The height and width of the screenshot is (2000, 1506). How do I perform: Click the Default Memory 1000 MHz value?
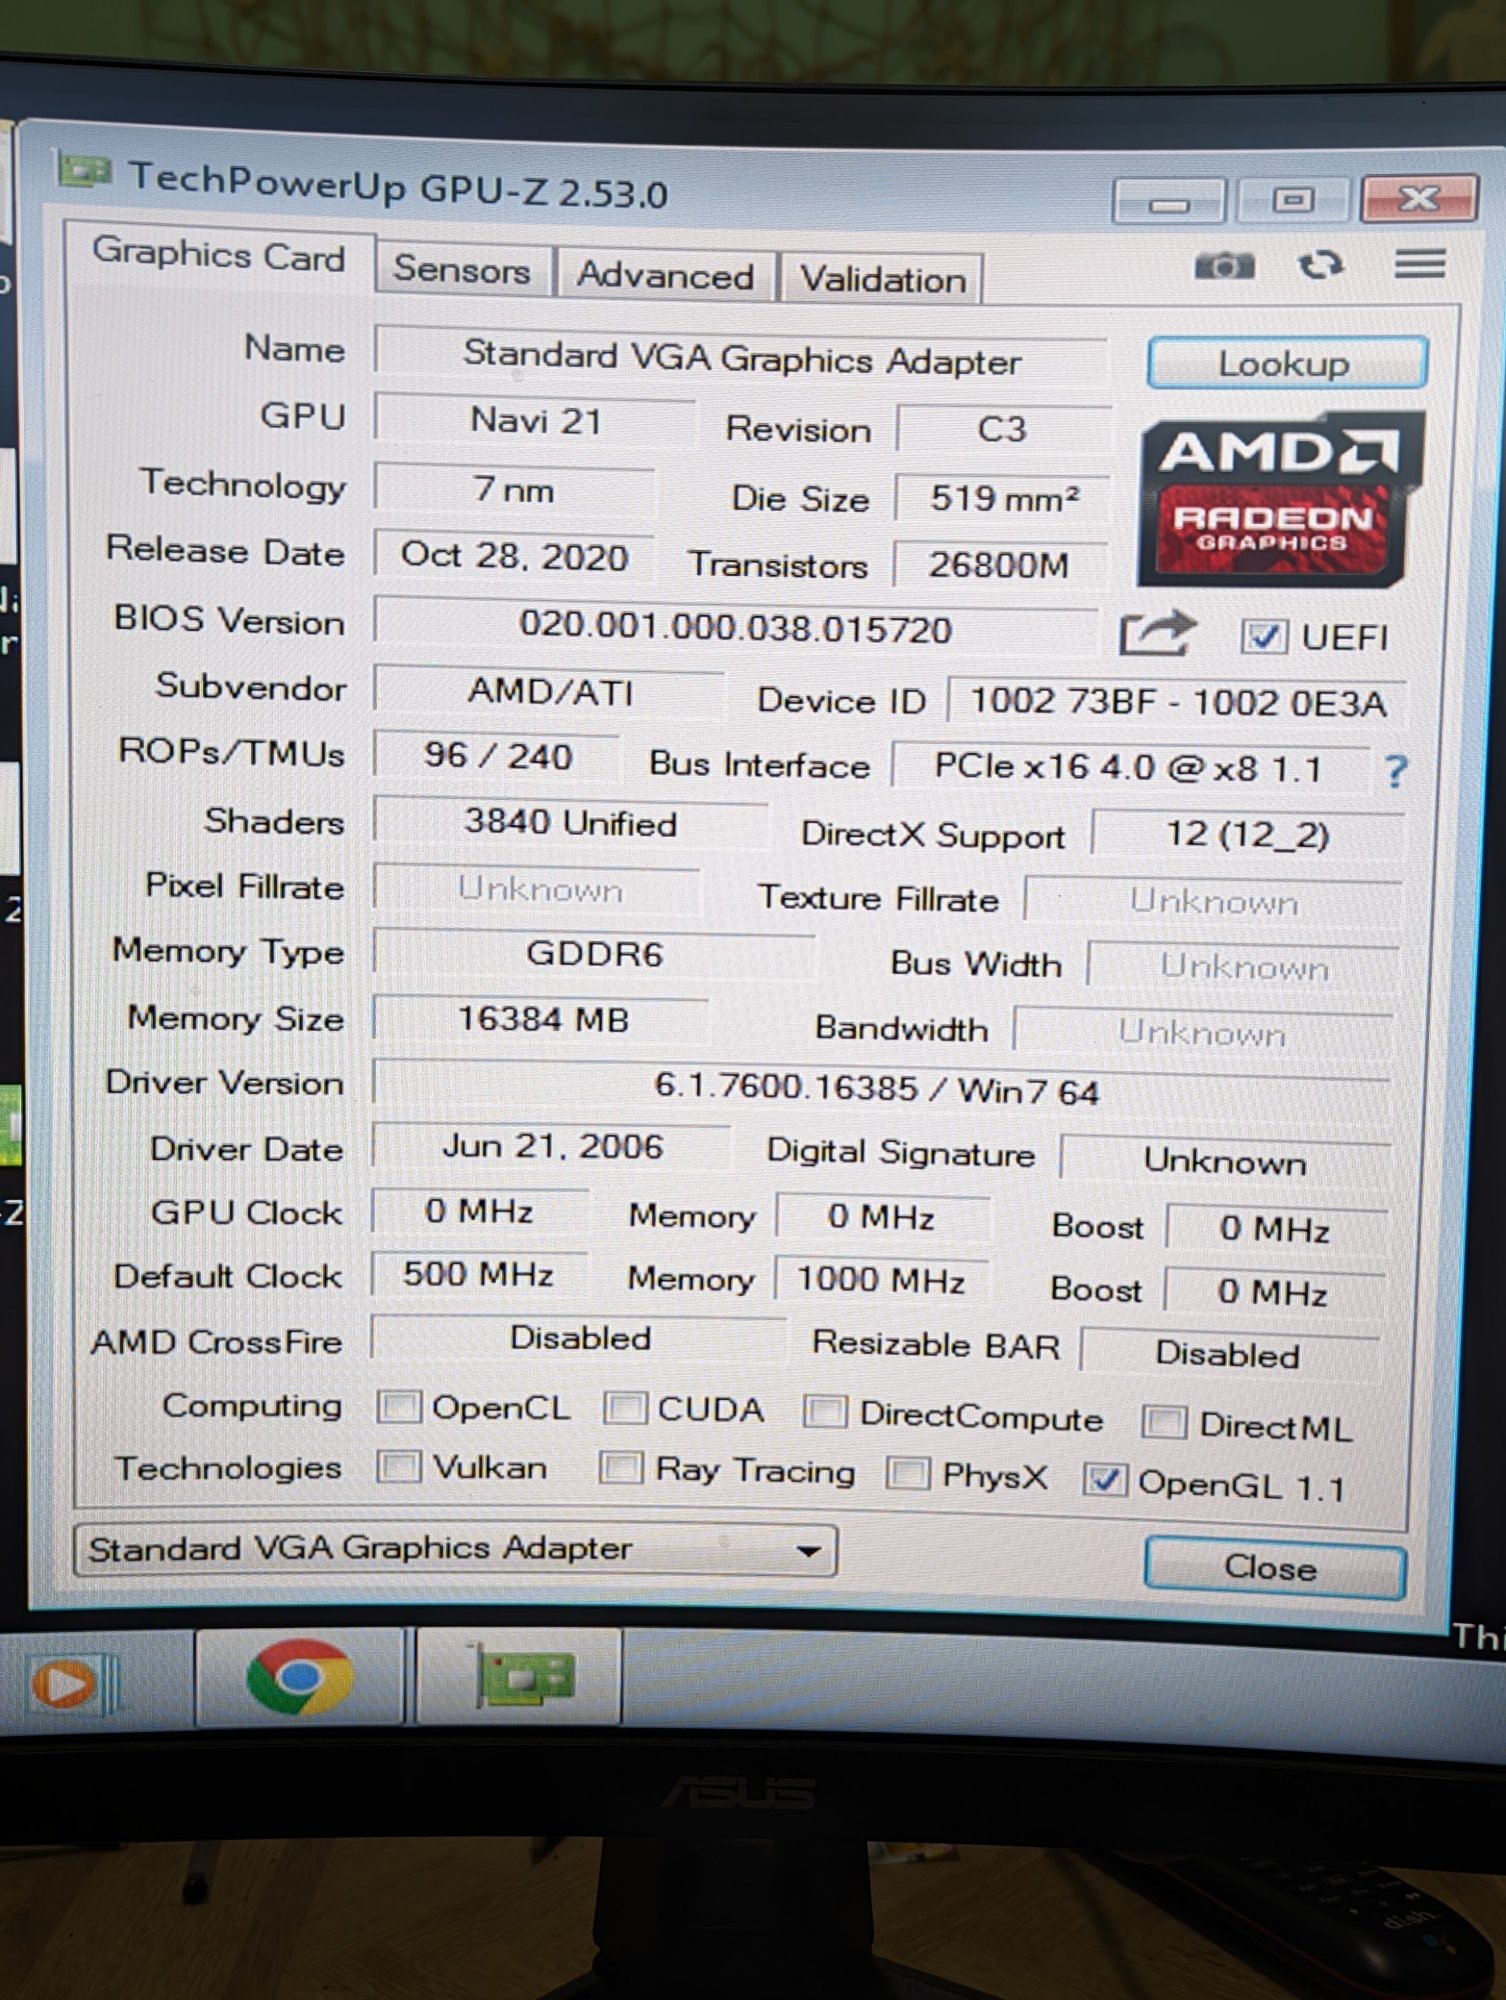tap(880, 1281)
